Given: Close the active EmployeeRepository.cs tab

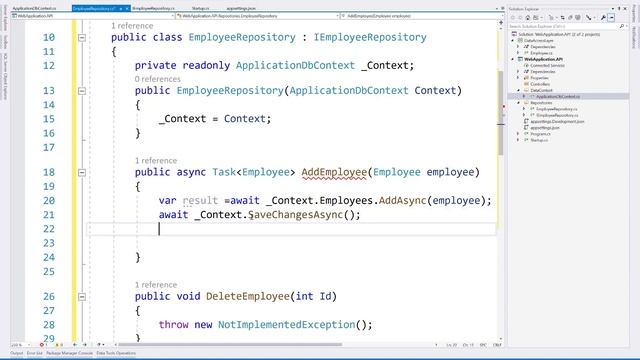Looking at the screenshot, I should click(x=127, y=8).
